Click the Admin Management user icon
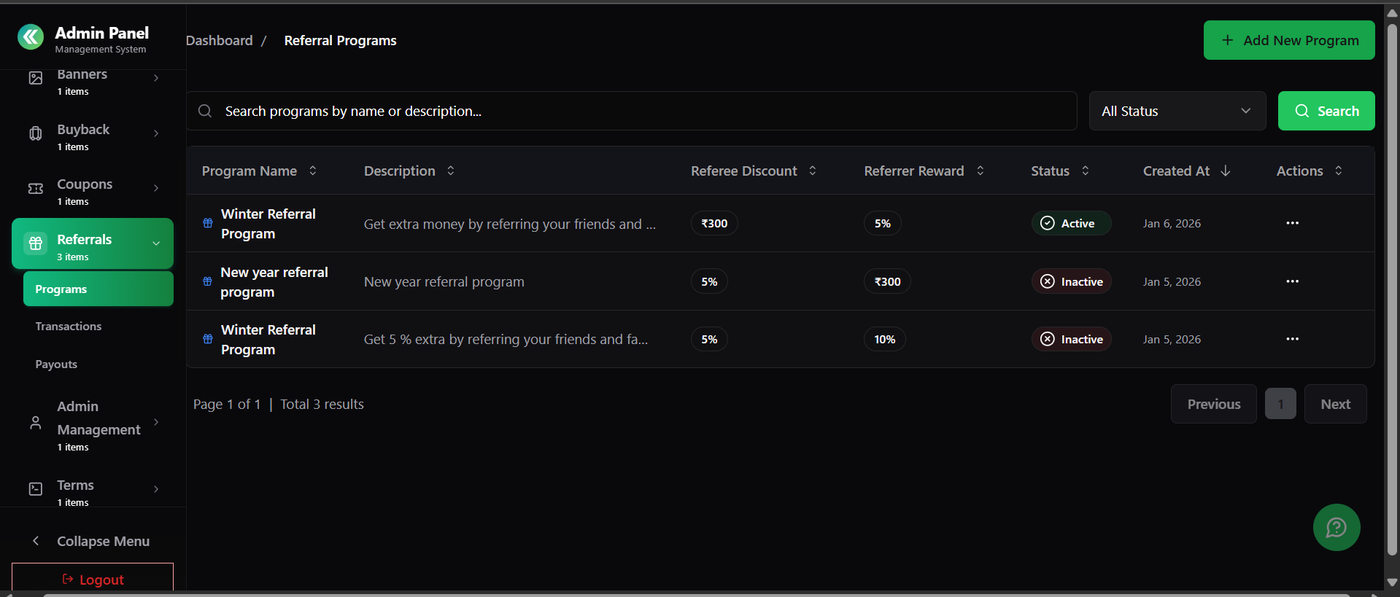The image size is (1400, 597). [36, 423]
